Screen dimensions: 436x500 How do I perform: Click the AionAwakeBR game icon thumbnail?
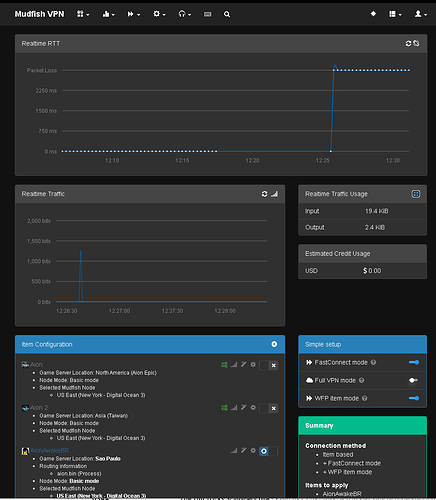[25, 451]
